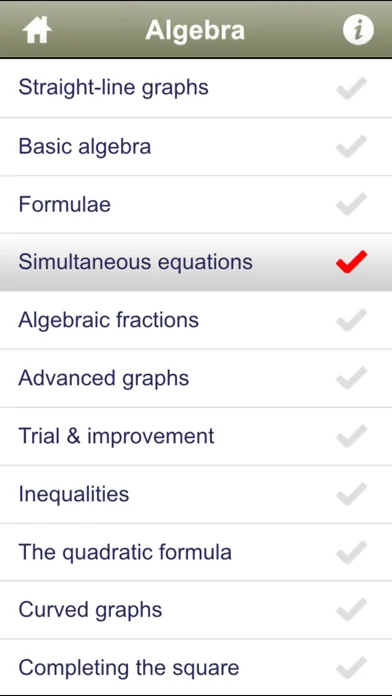This screenshot has width=392, height=696.
Task: Toggle completion checkmark for Trial & improvement
Action: point(352,436)
